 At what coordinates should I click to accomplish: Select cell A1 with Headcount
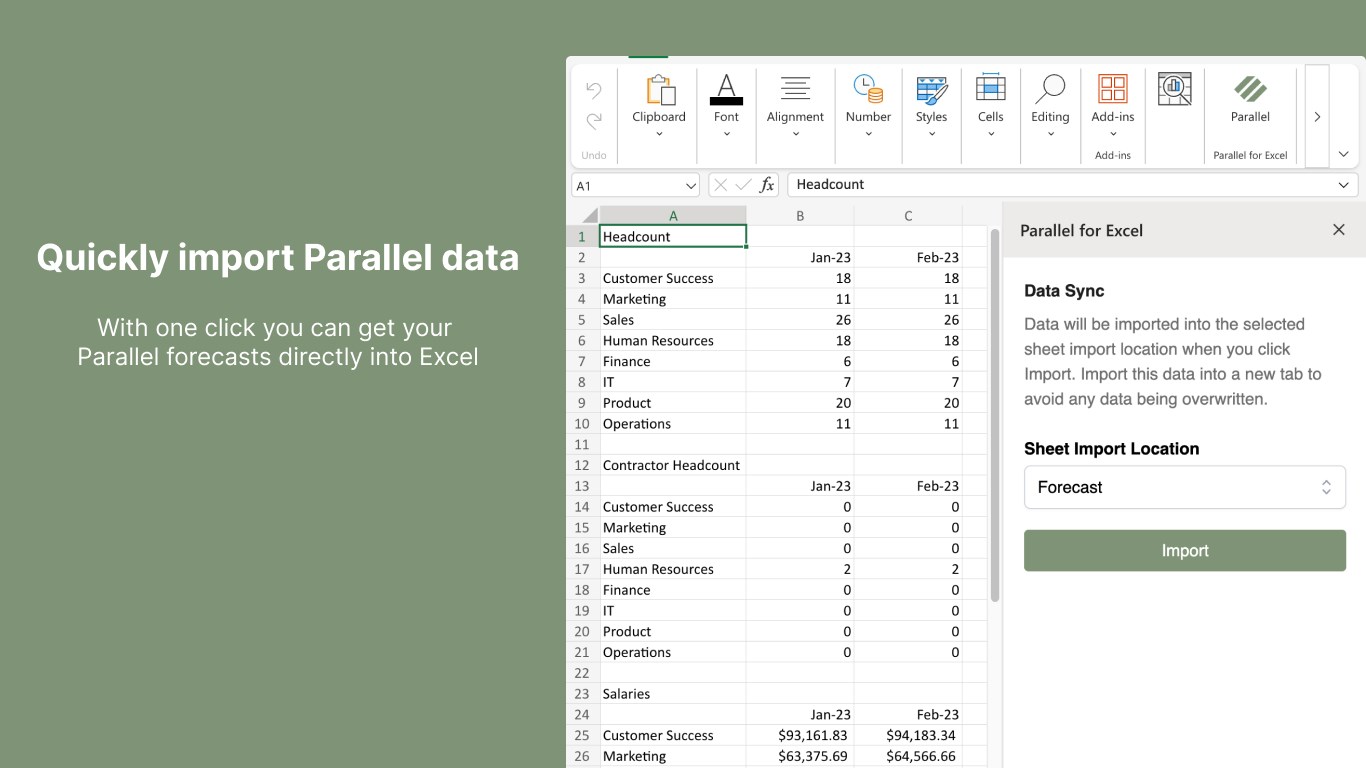click(673, 237)
